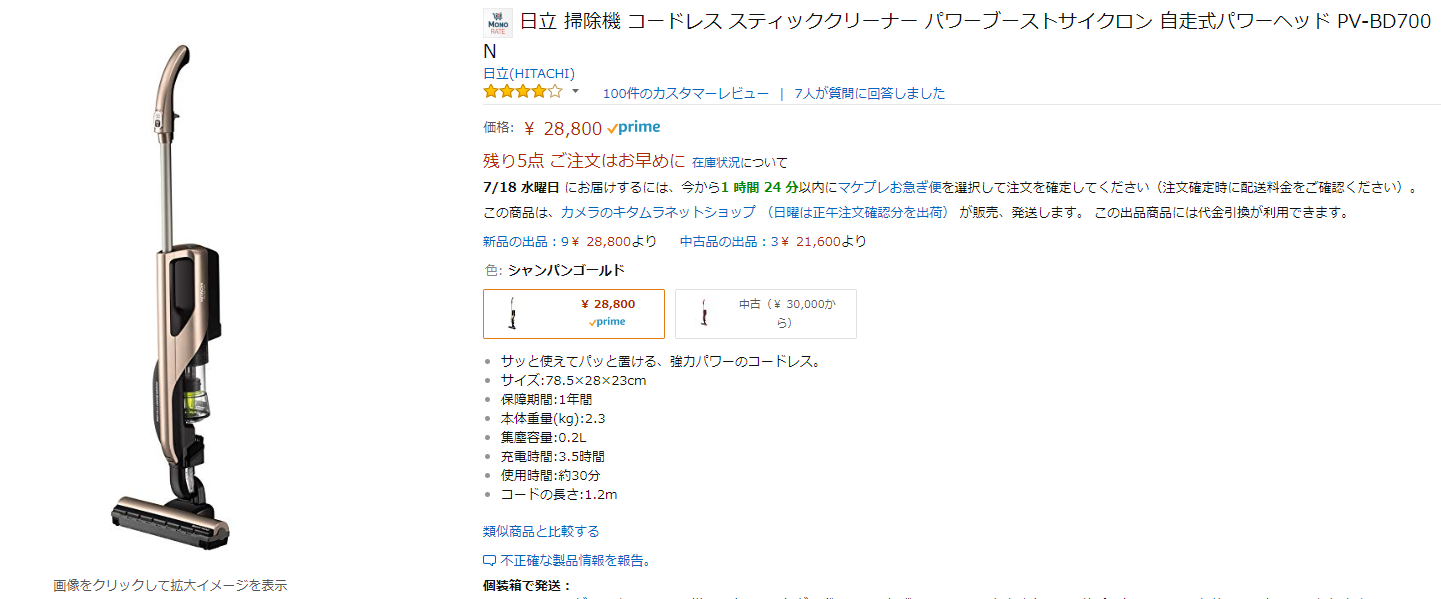This screenshot has height=599, width=1441.
Task: Select the used (中古) red color variant
Action: [x=765, y=314]
